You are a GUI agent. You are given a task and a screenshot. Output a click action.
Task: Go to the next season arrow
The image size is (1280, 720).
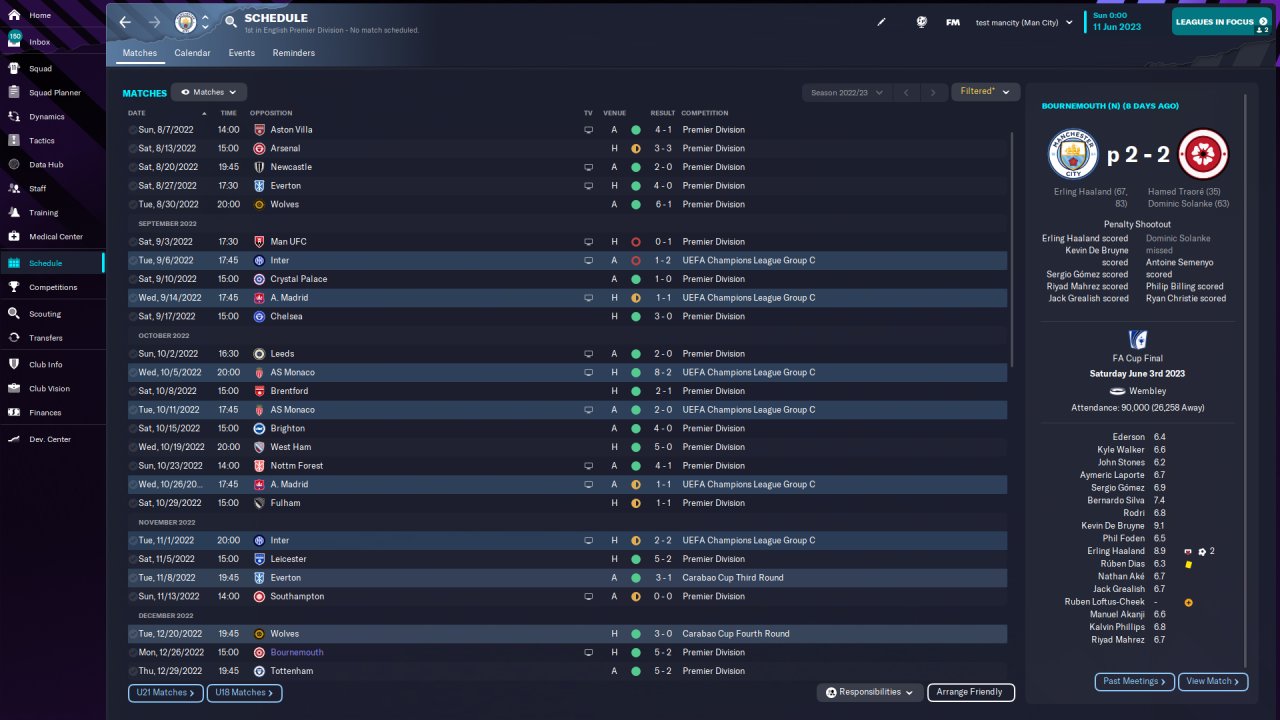click(933, 92)
